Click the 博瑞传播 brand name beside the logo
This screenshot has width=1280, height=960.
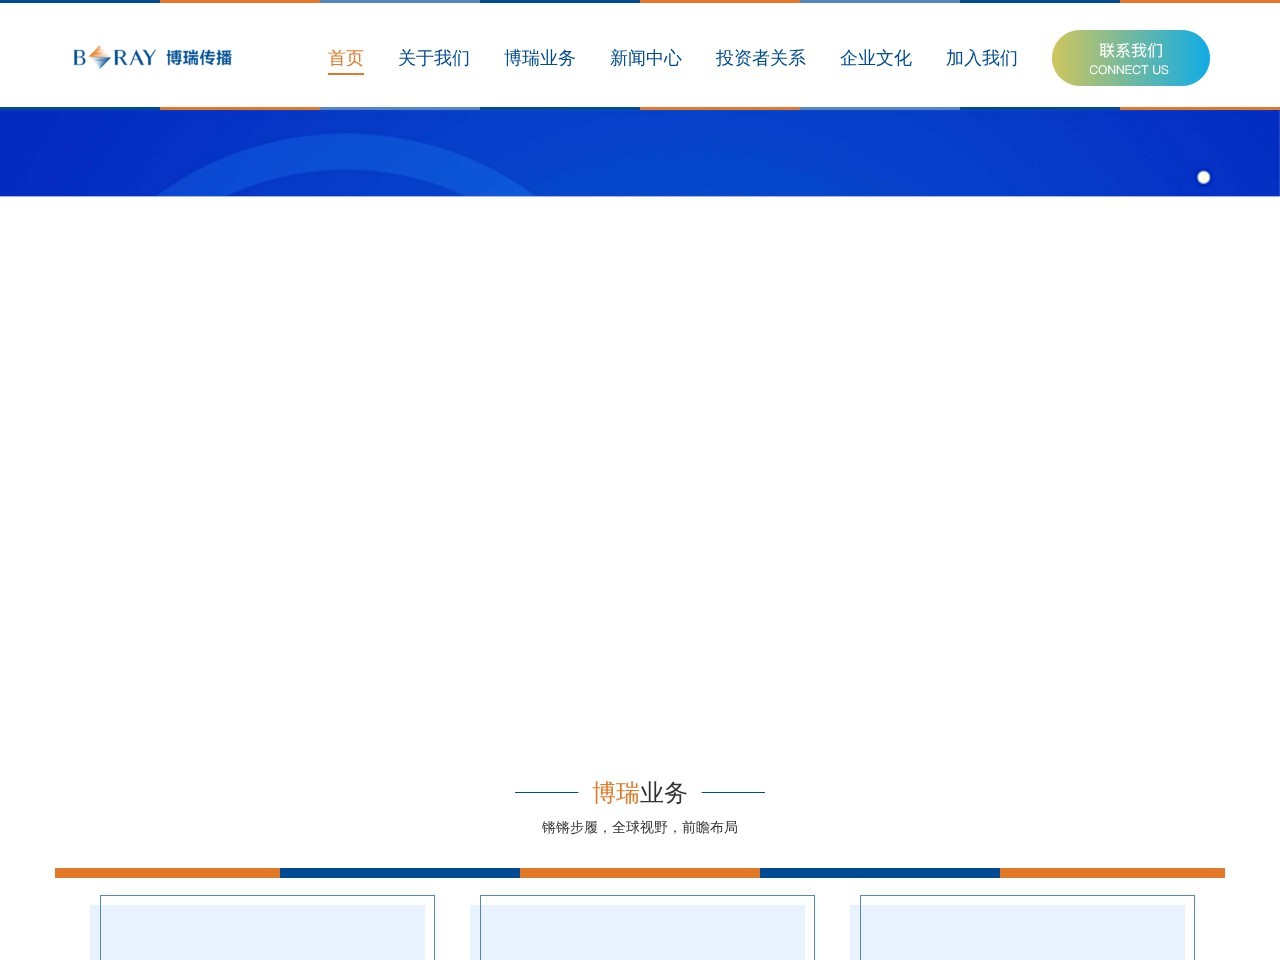(199, 58)
